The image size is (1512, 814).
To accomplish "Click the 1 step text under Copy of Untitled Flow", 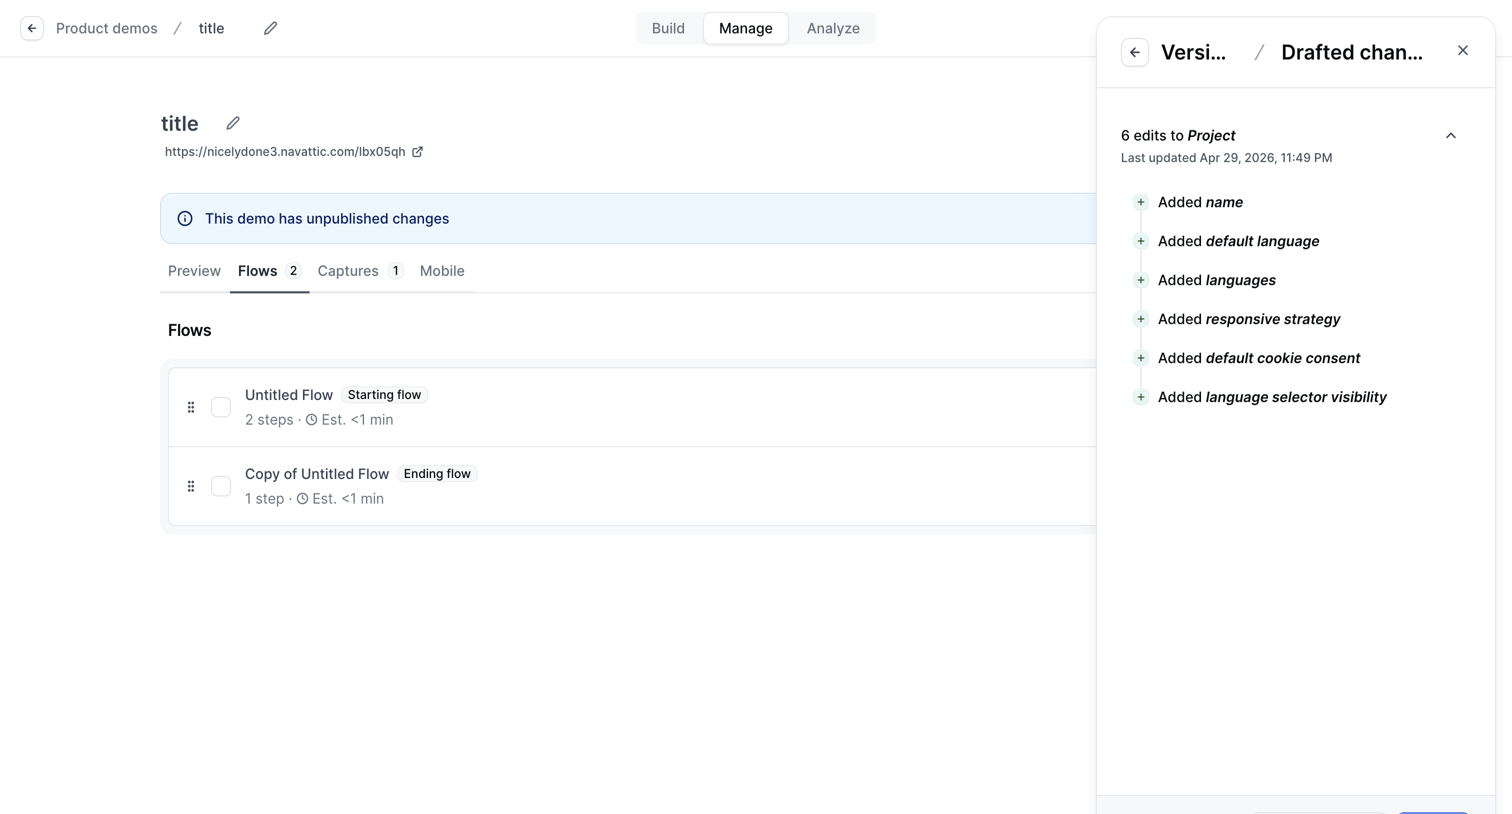I will click(x=264, y=499).
